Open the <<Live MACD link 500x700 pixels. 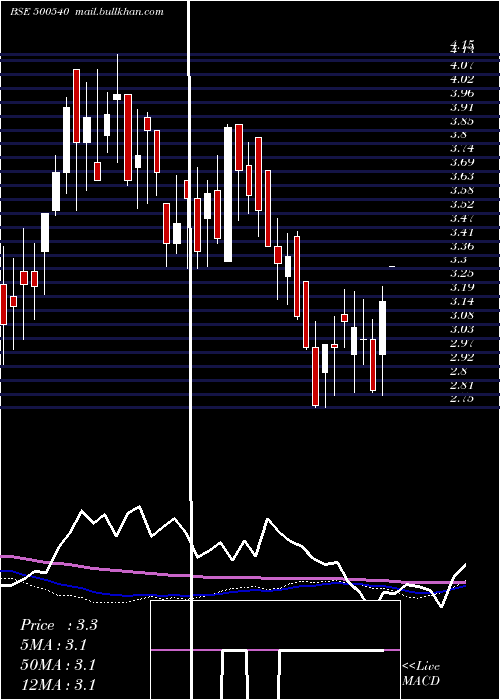421,673
